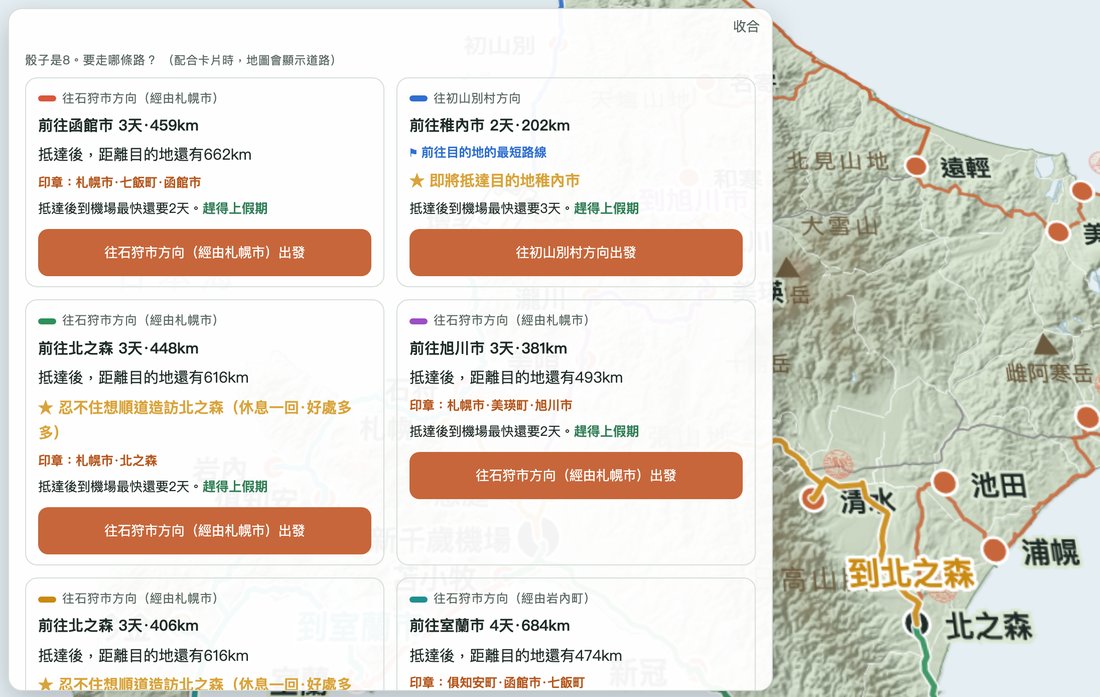The image size is (1100, 697).
Task: Click the 清水 station marker on the map
Action: click(x=812, y=498)
